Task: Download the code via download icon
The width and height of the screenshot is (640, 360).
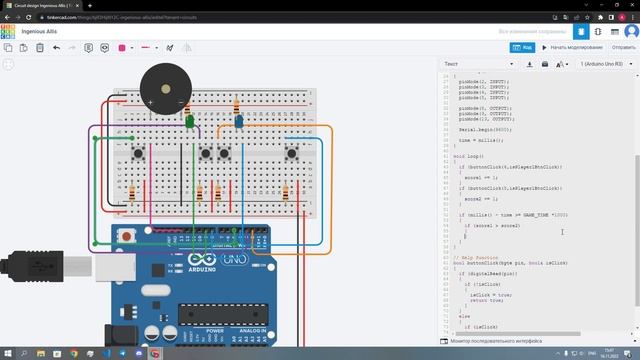Action: 529,64
